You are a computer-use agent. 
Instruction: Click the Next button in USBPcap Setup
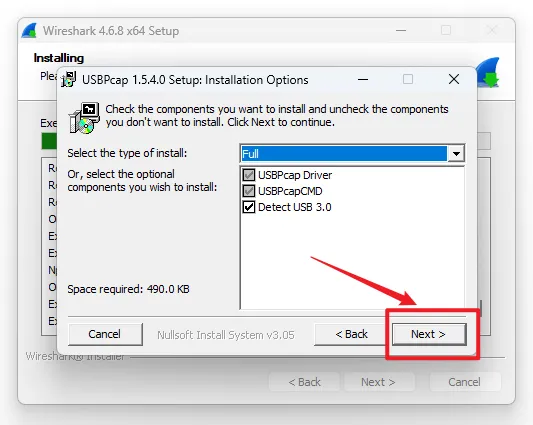(x=429, y=334)
